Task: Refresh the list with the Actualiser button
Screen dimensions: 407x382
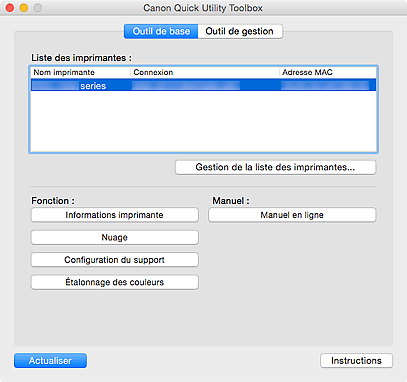Action: pos(50,361)
